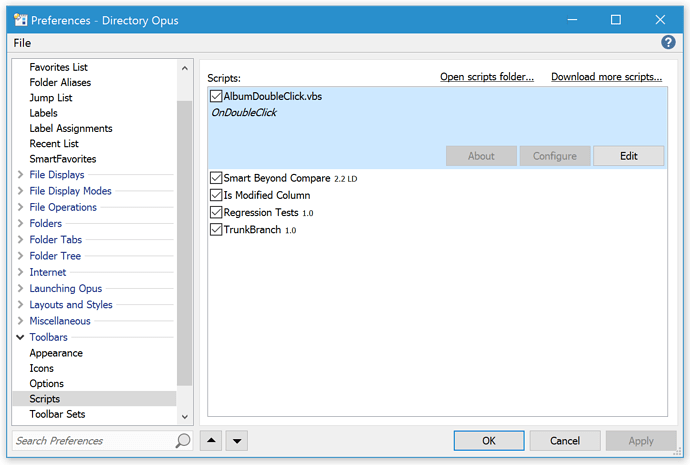Expand the File Operations category
Screen dimensions: 690x465
(x=20, y=207)
